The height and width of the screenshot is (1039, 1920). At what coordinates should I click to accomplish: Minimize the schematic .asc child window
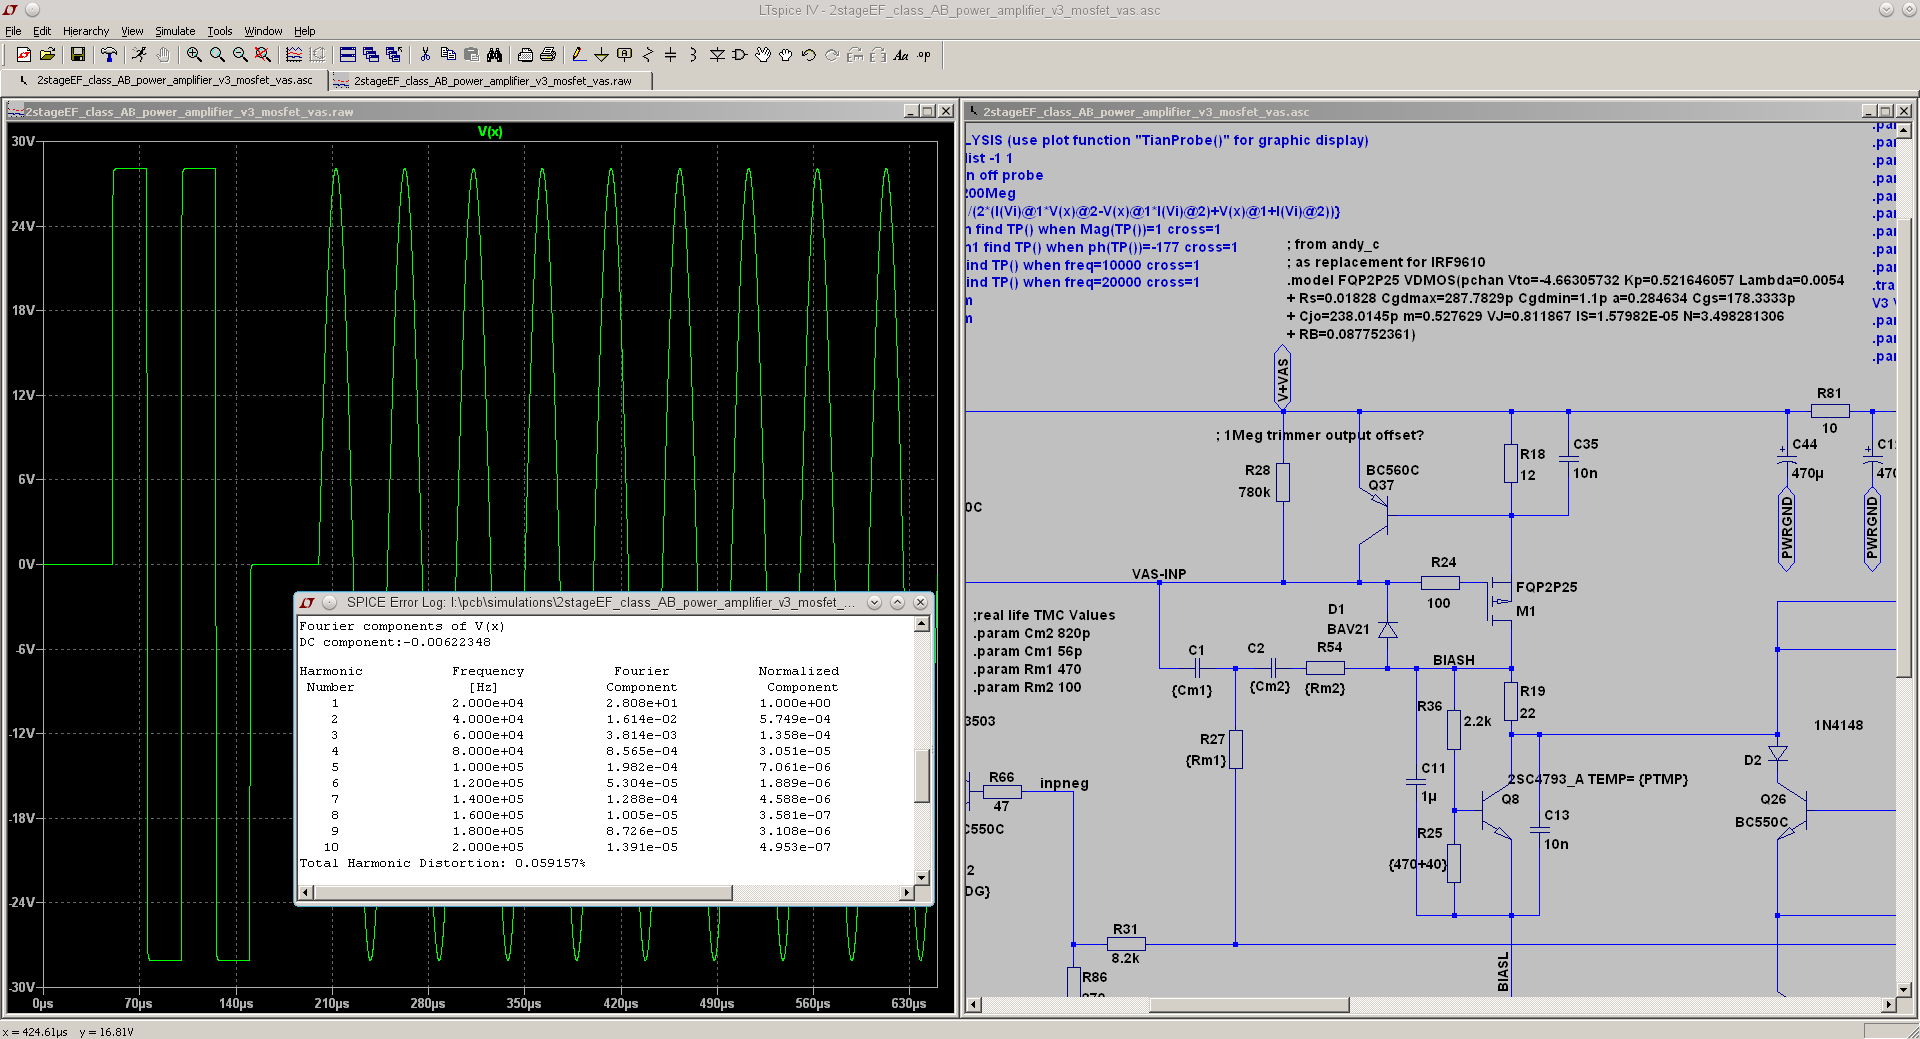click(1868, 111)
